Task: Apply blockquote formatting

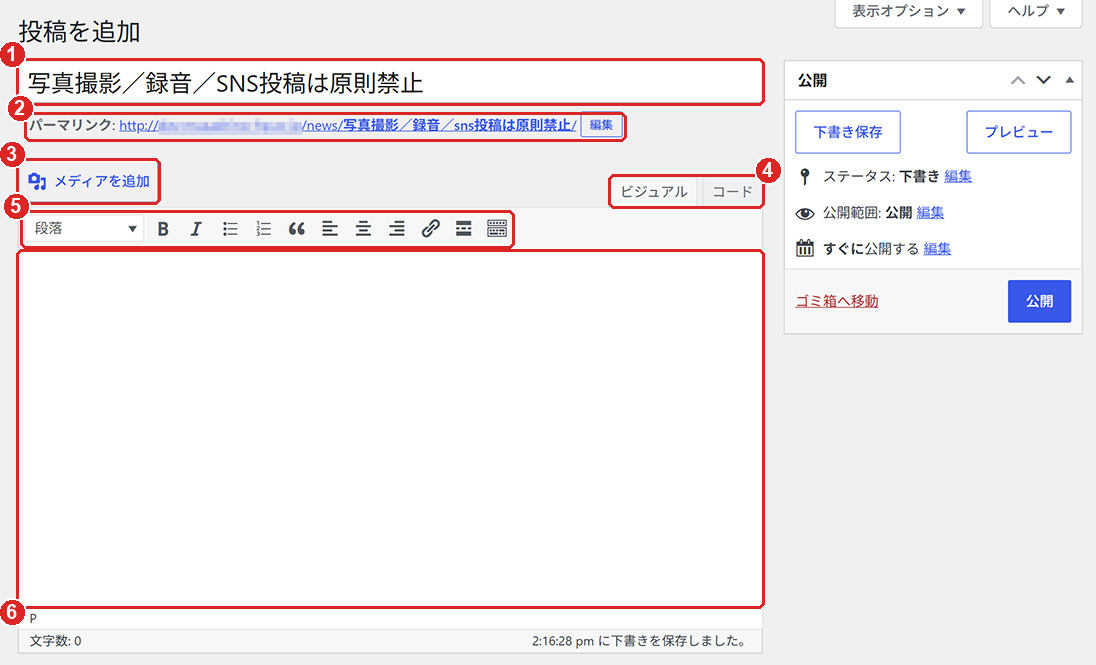Action: [x=296, y=229]
